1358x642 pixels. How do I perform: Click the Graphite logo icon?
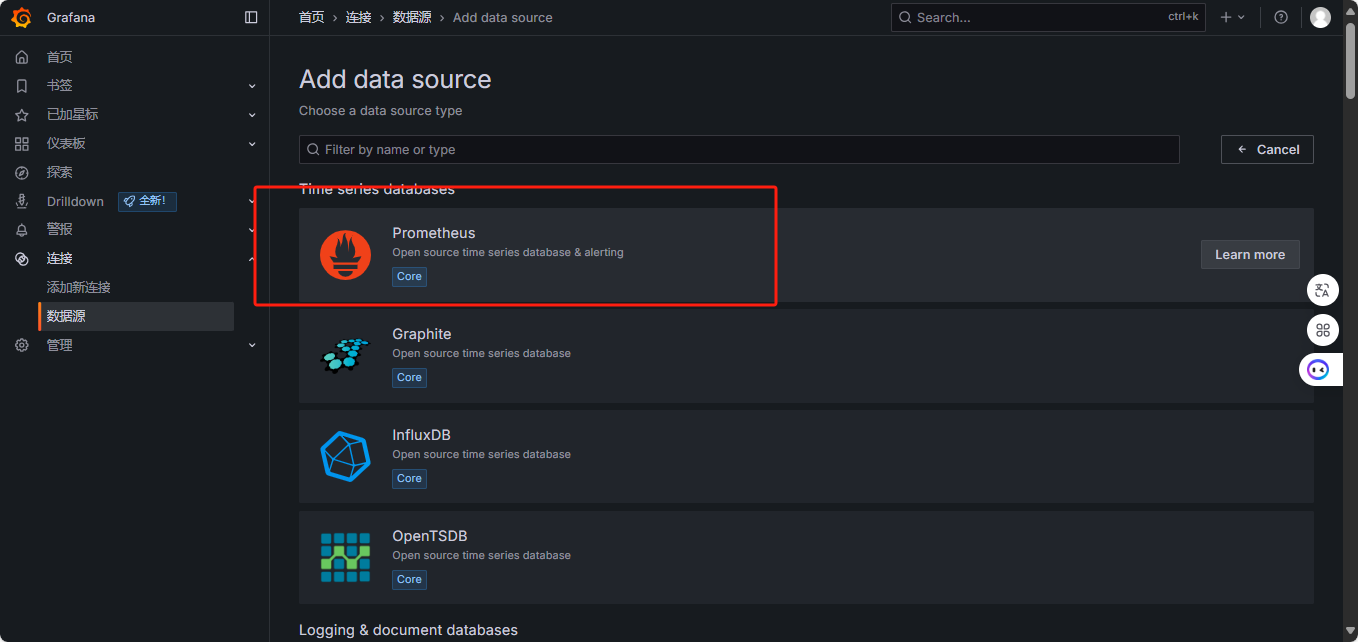pos(345,355)
